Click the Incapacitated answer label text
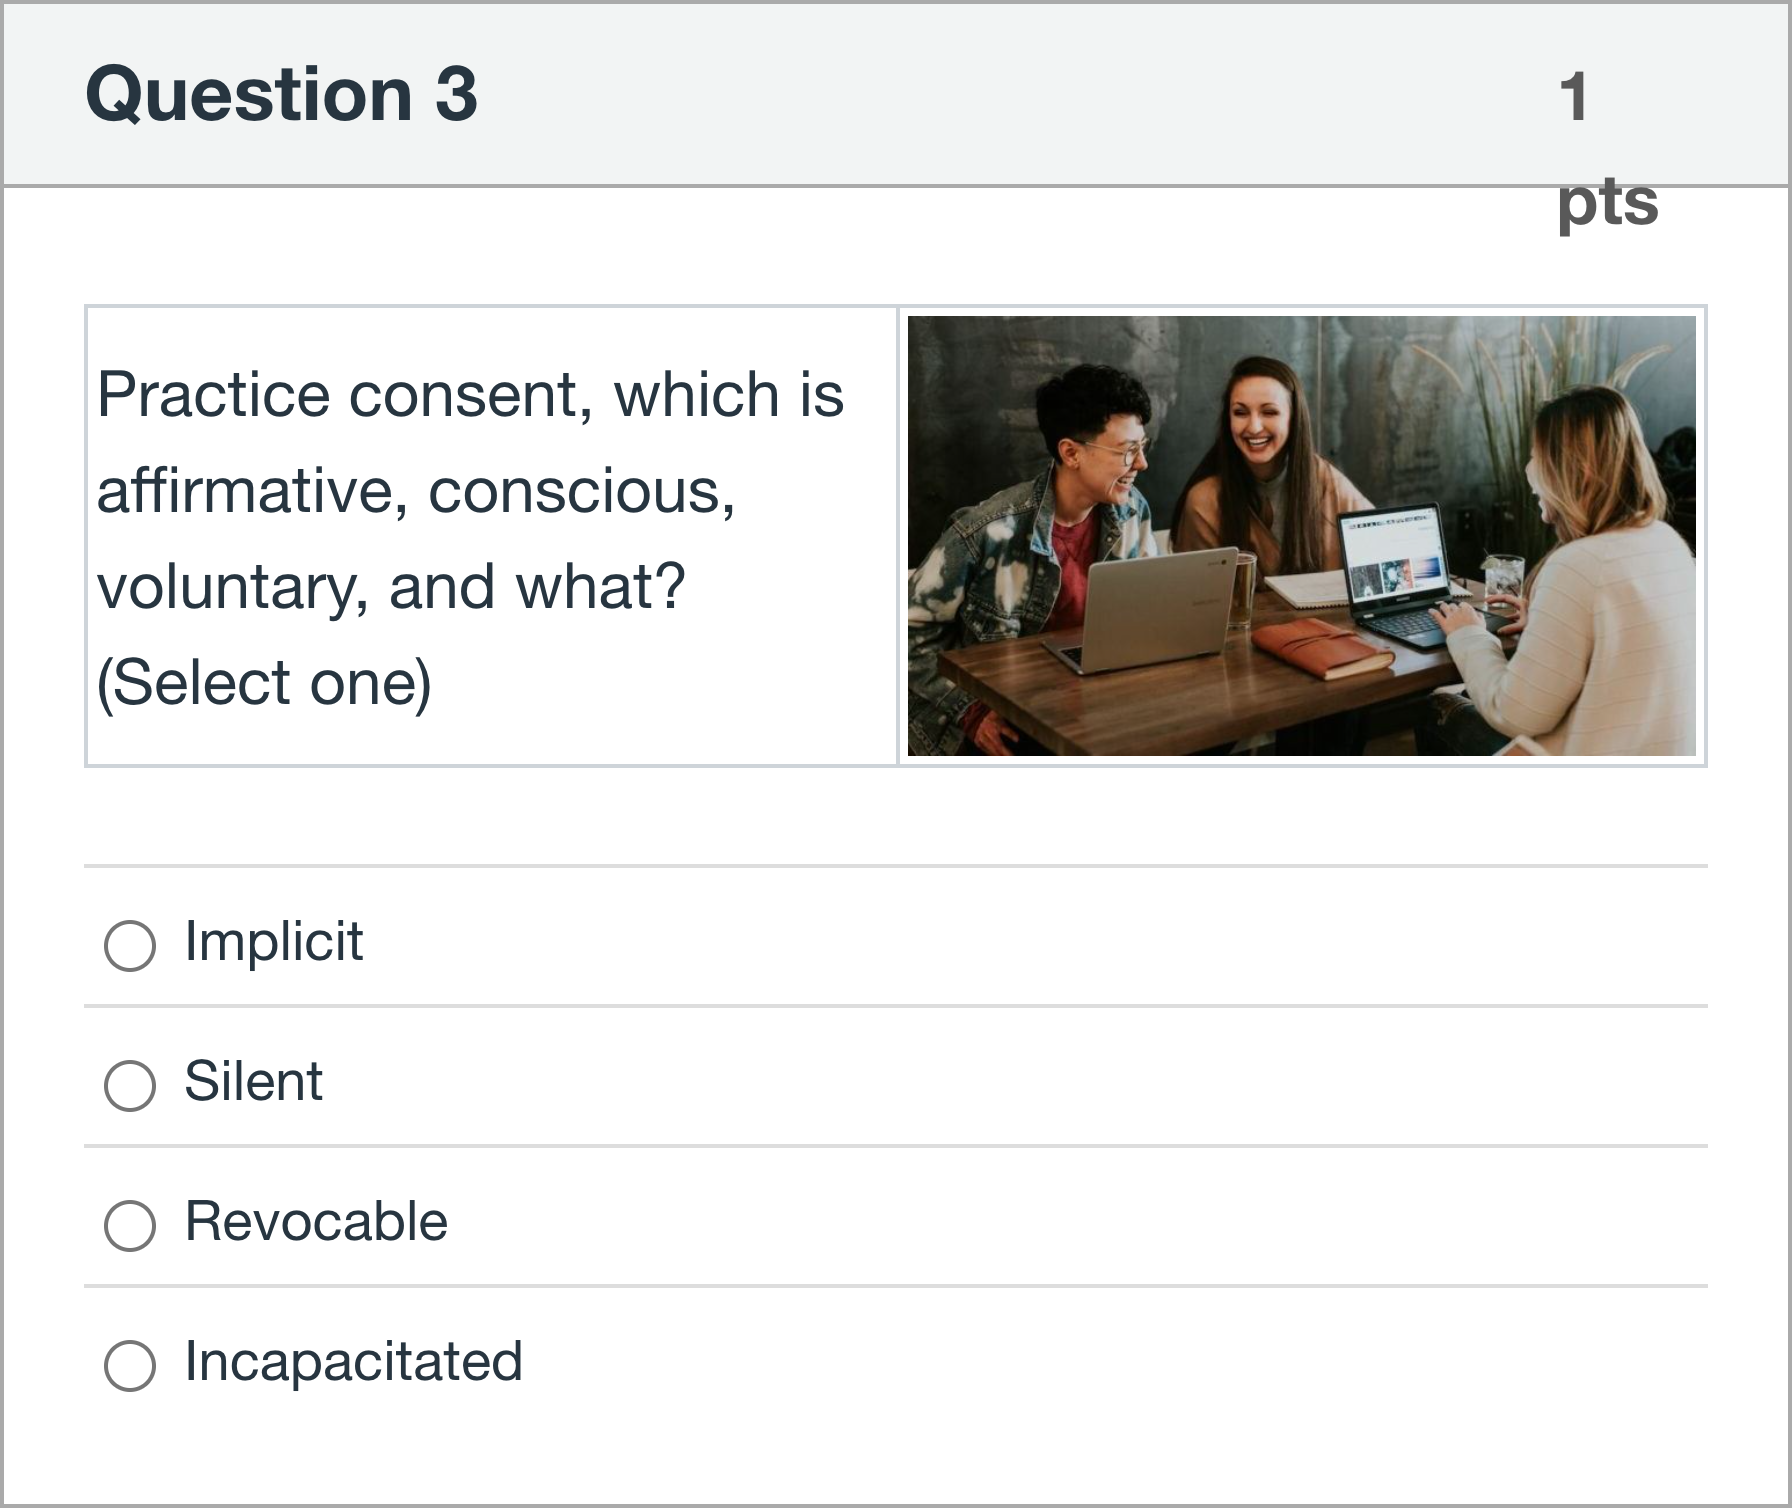Image resolution: width=1792 pixels, height=1512 pixels. [353, 1362]
